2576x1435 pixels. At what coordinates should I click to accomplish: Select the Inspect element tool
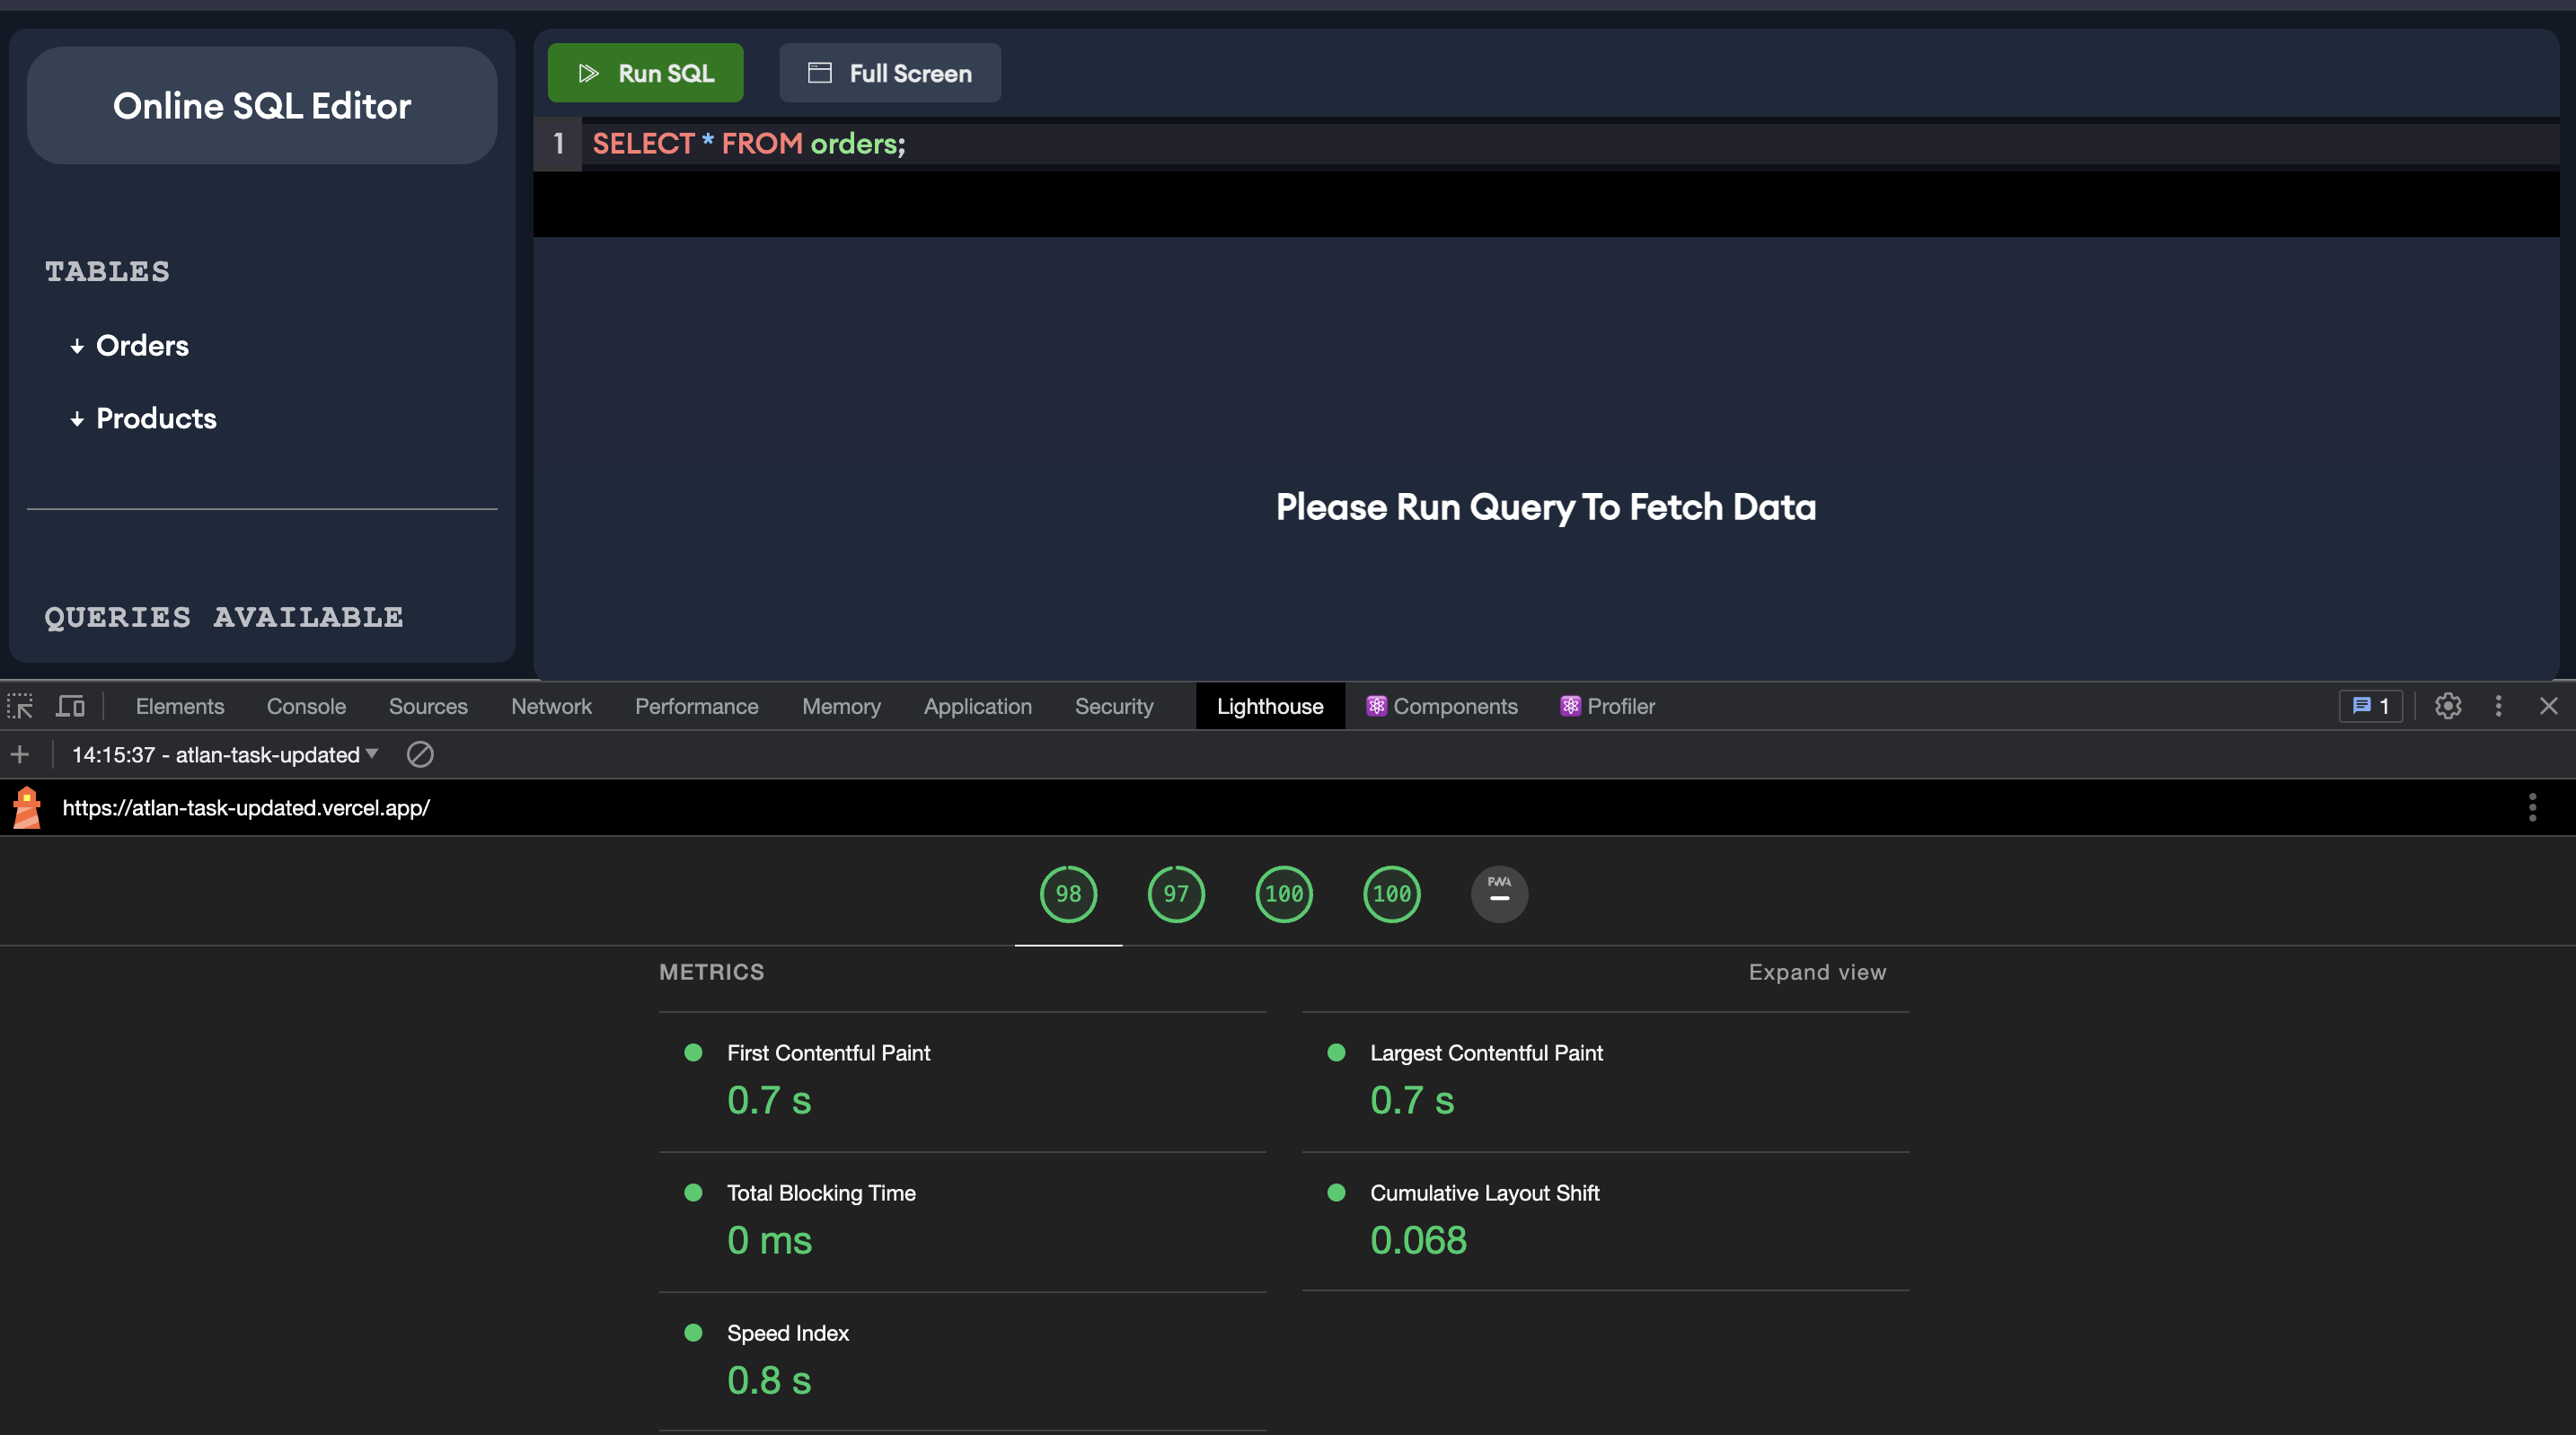(20, 706)
